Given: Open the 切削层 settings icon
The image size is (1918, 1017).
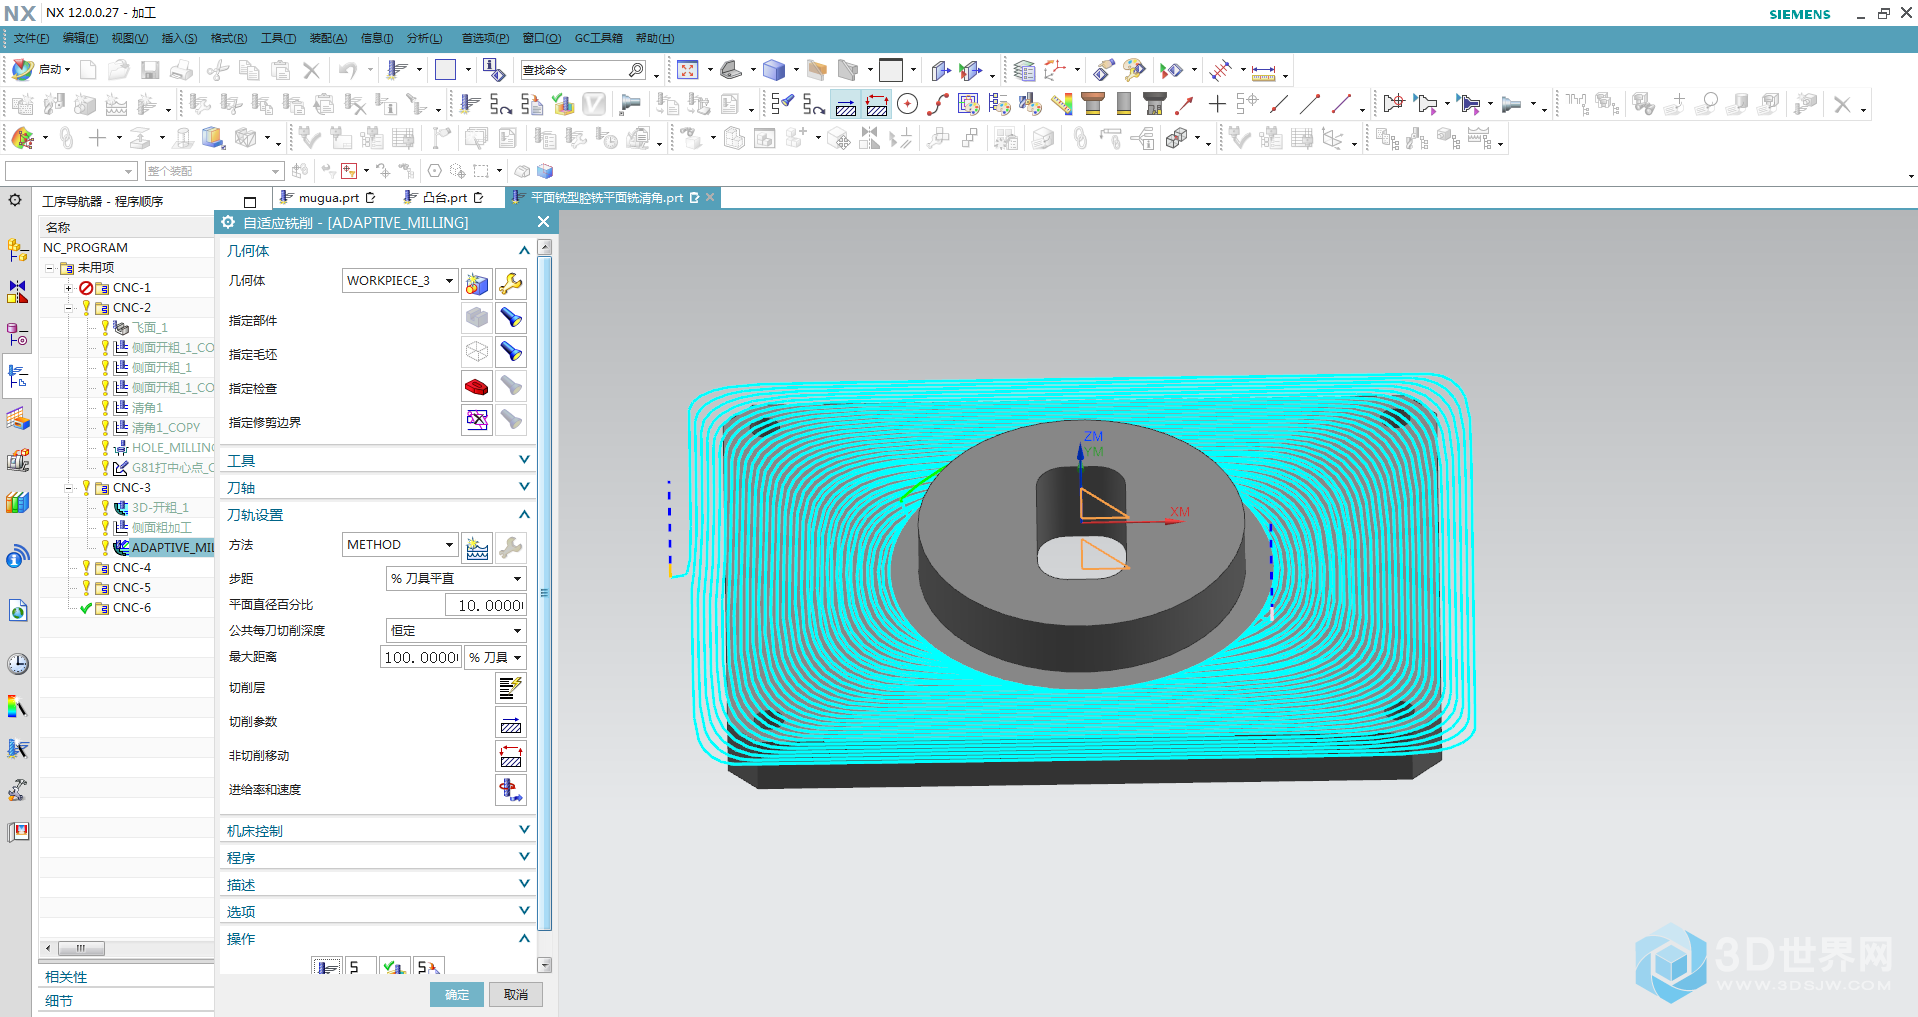Looking at the screenshot, I should coord(511,688).
